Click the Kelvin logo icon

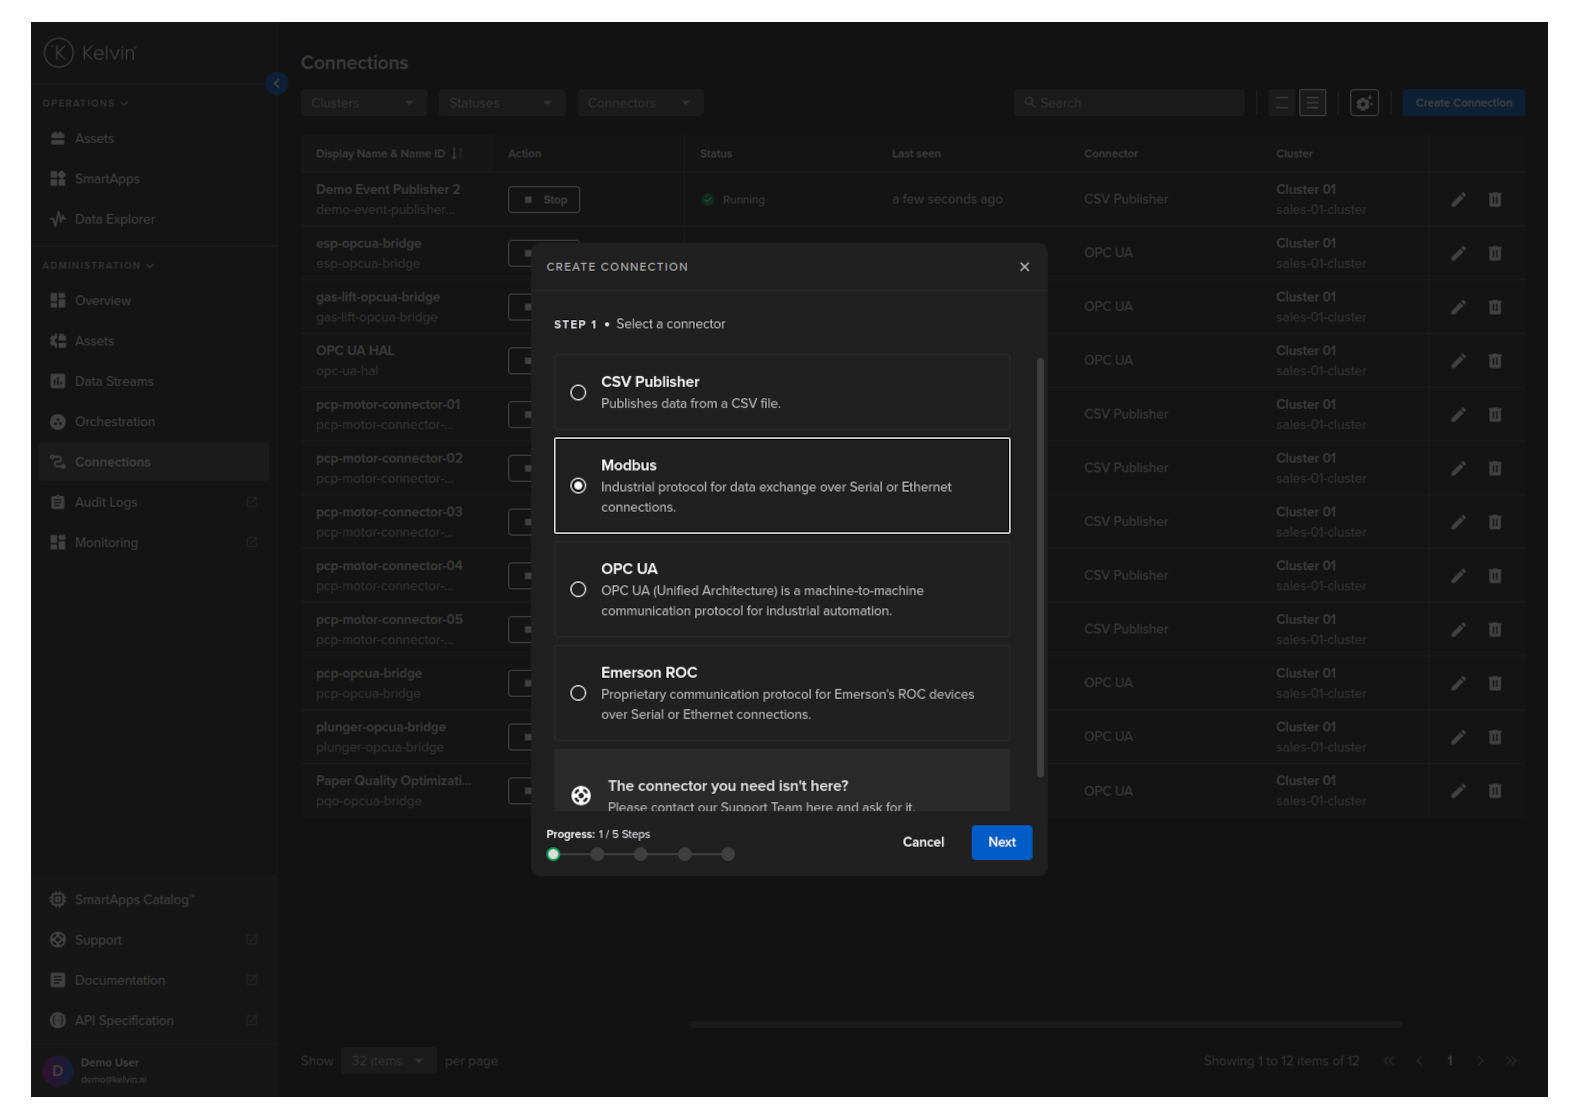[59, 53]
